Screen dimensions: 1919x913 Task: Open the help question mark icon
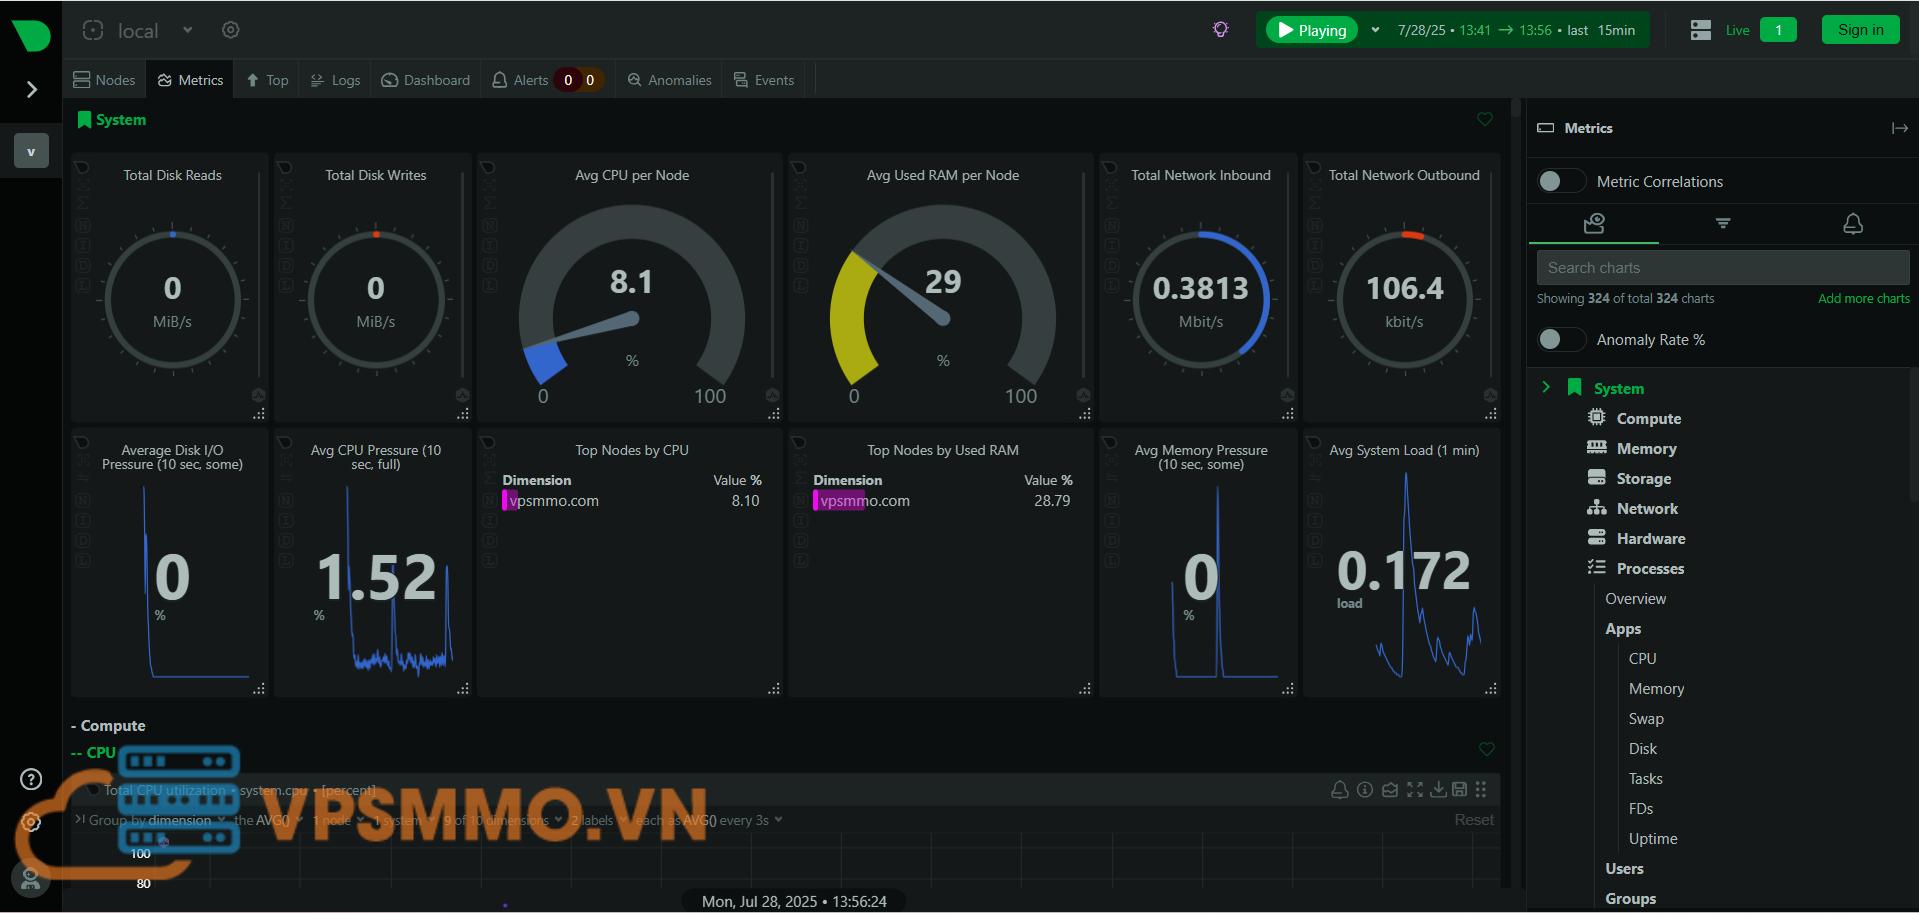(31, 779)
